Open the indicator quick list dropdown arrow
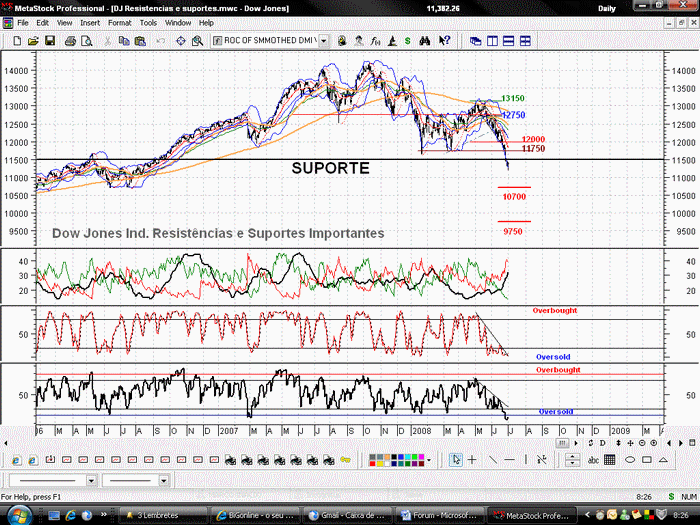 click(324, 41)
